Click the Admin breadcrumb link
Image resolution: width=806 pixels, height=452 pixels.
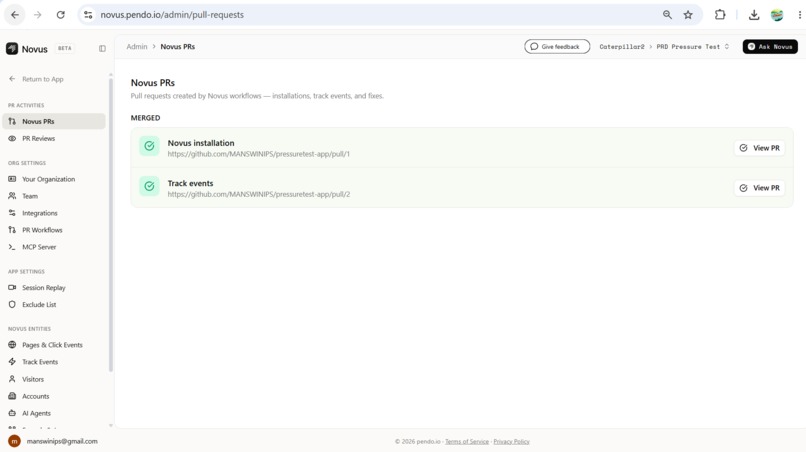coord(137,46)
